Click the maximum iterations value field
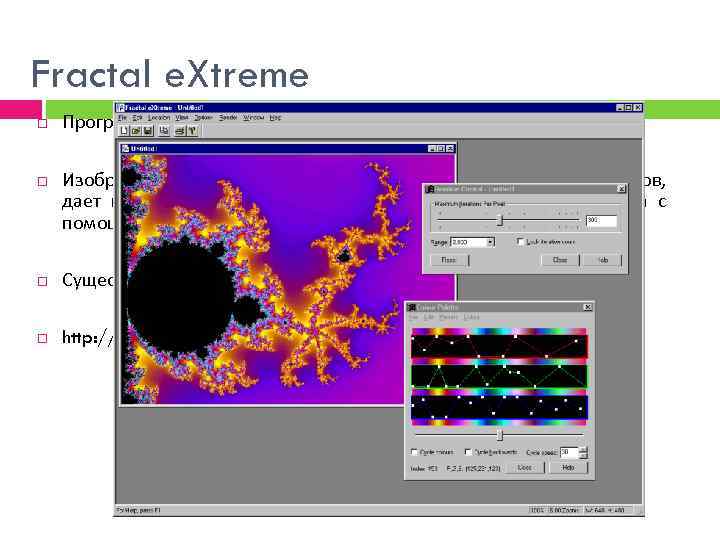 click(601, 221)
